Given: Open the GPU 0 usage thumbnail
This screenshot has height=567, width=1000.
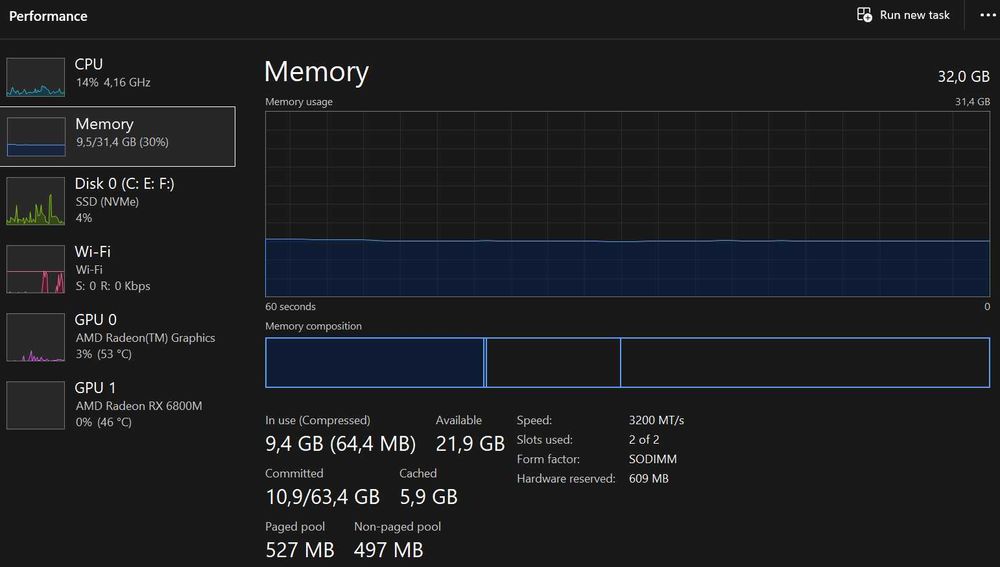Looking at the screenshot, I should click(36, 337).
